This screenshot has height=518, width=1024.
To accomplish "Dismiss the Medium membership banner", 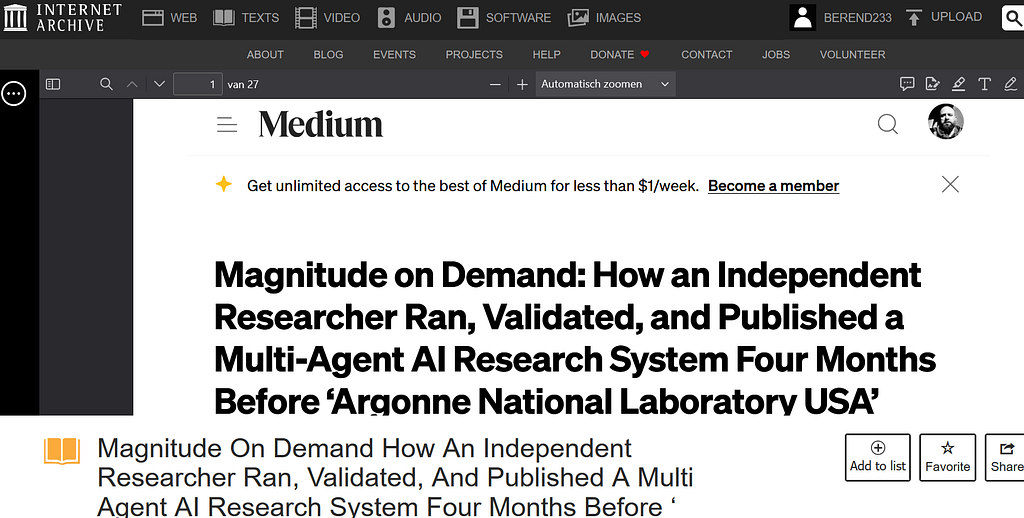I will tap(950, 184).
